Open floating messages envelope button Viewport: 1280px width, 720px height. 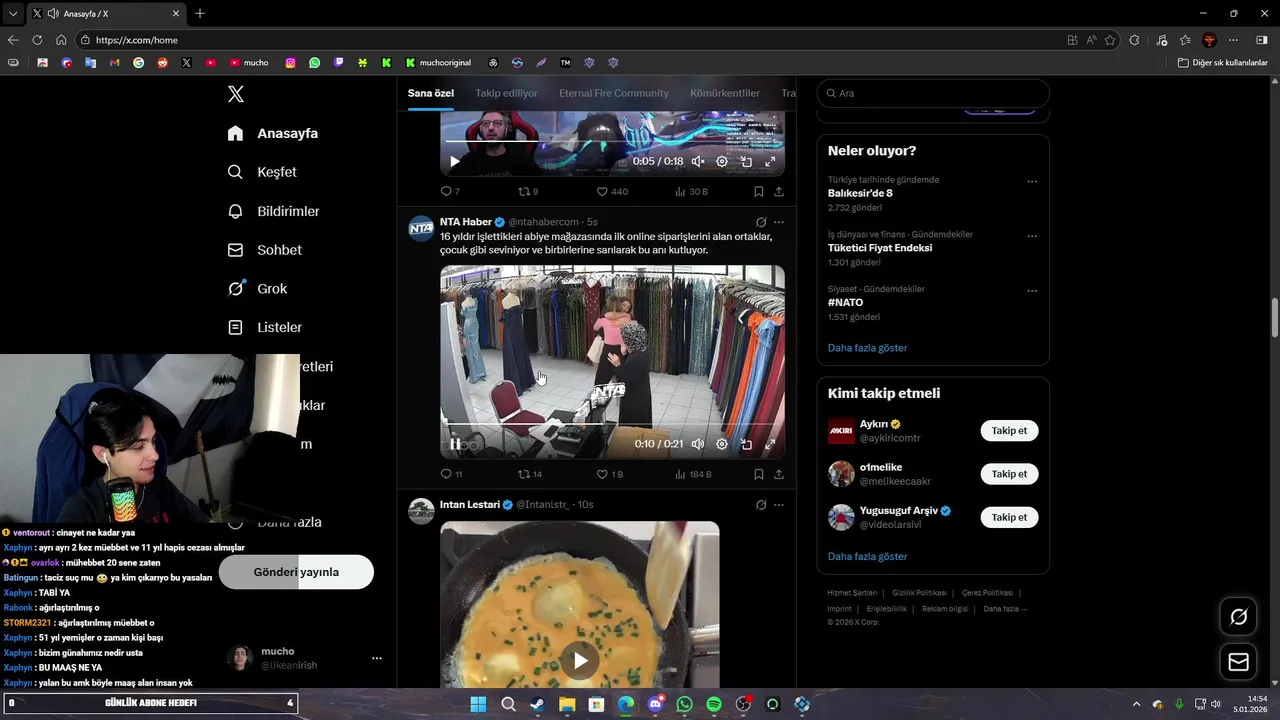click(1238, 662)
